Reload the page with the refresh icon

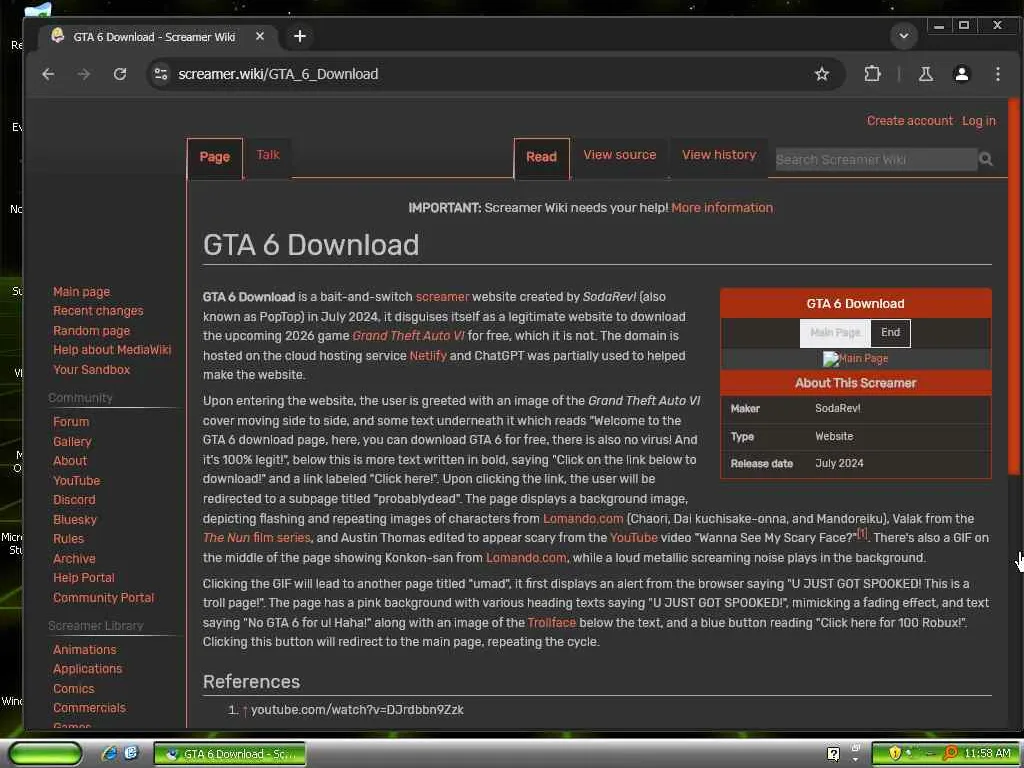click(x=120, y=74)
